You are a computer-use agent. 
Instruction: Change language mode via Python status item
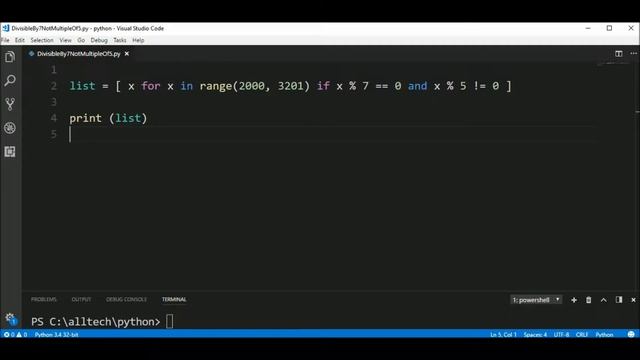pyautogui.click(x=604, y=334)
